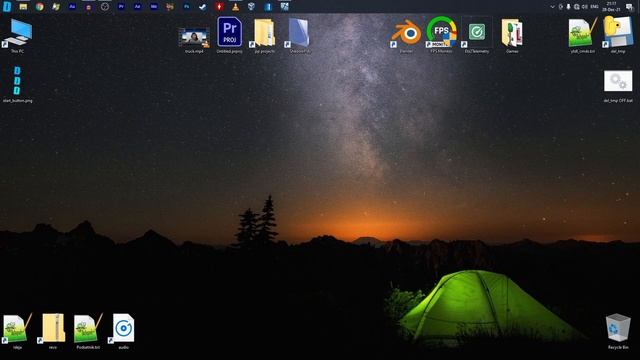Click the microphone tray icon
640x360 pixels.
[568, 7]
